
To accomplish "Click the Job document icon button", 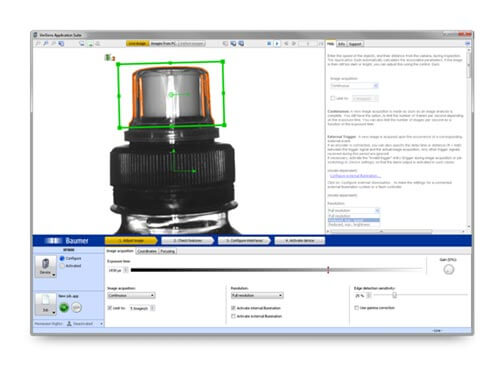I will [46, 304].
